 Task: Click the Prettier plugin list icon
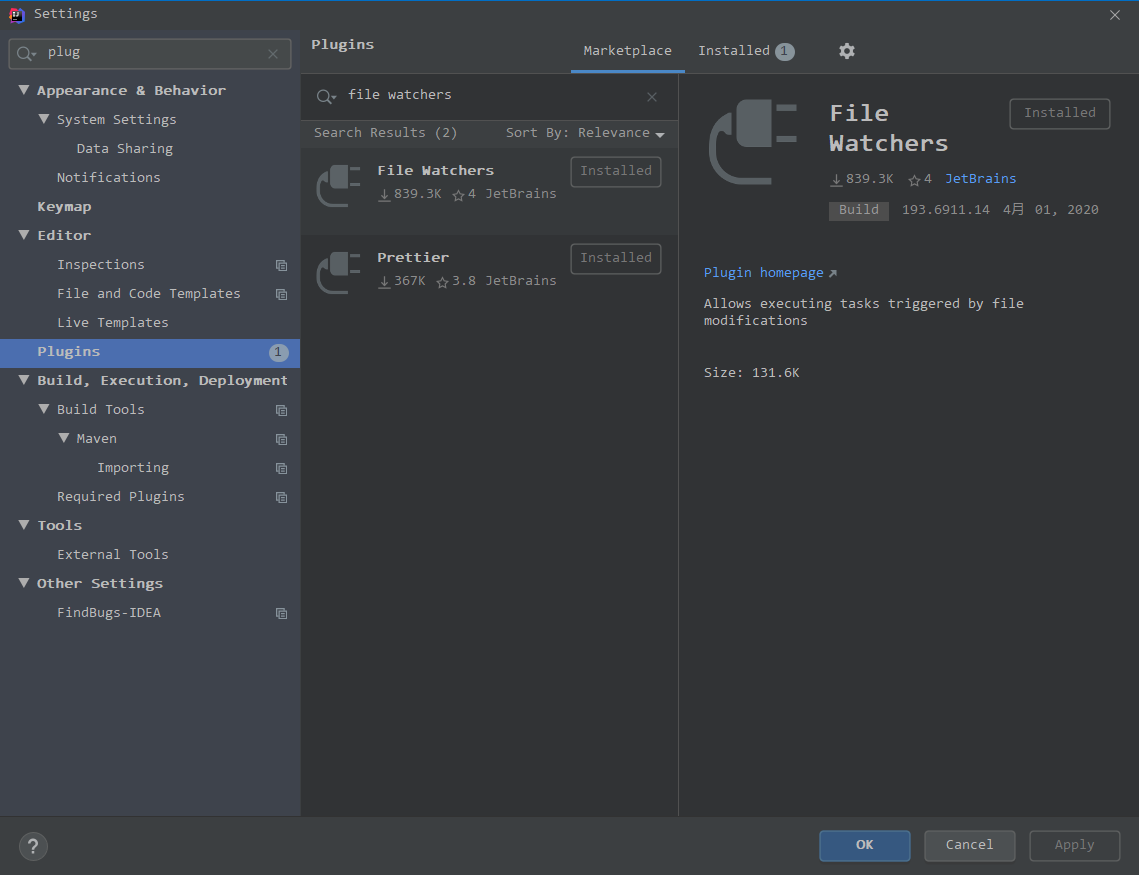pos(339,272)
